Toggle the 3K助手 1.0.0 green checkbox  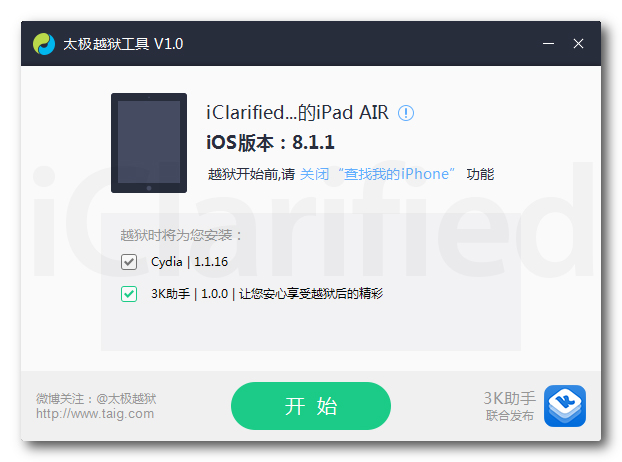pos(129,294)
